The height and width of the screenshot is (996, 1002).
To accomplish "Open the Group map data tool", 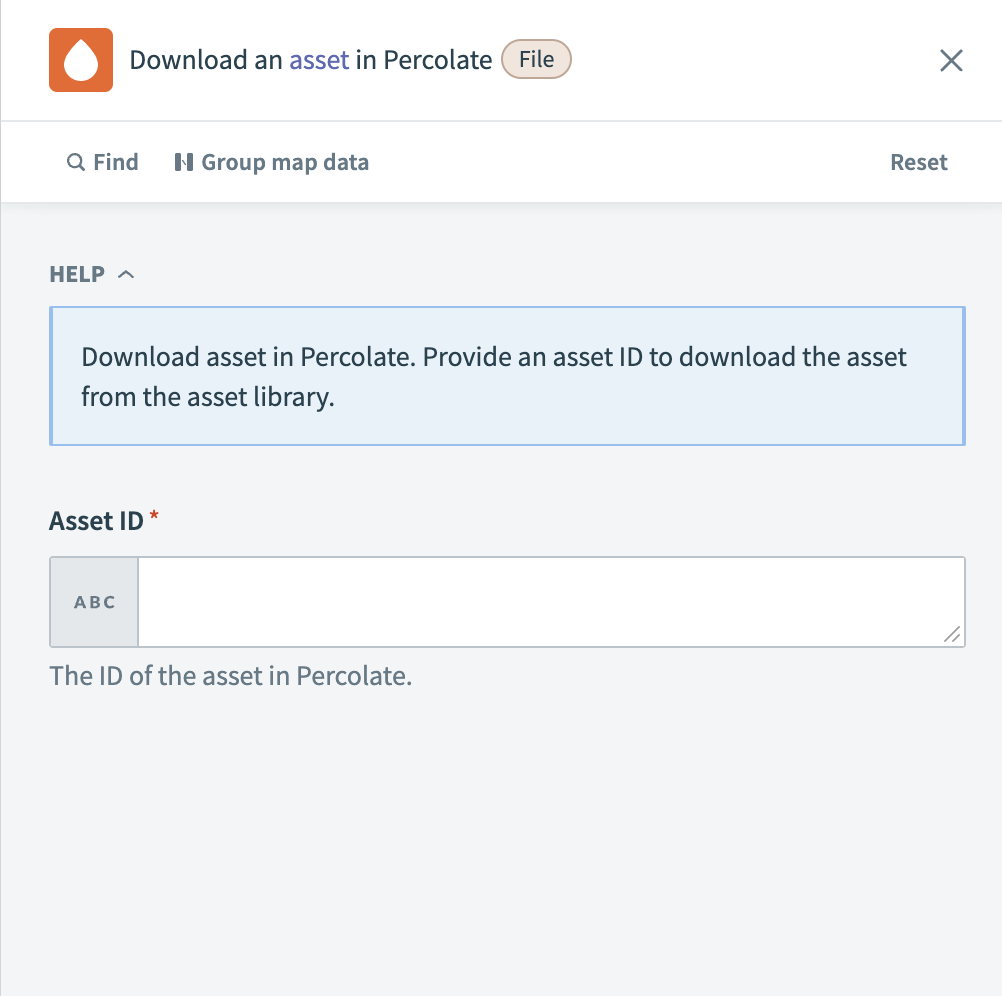I will click(270, 161).
